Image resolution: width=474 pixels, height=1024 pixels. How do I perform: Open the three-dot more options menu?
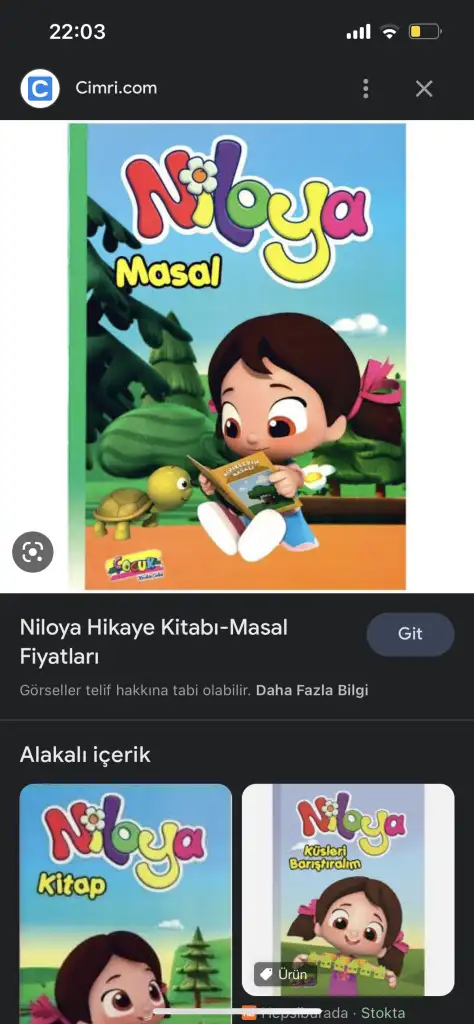[366, 88]
